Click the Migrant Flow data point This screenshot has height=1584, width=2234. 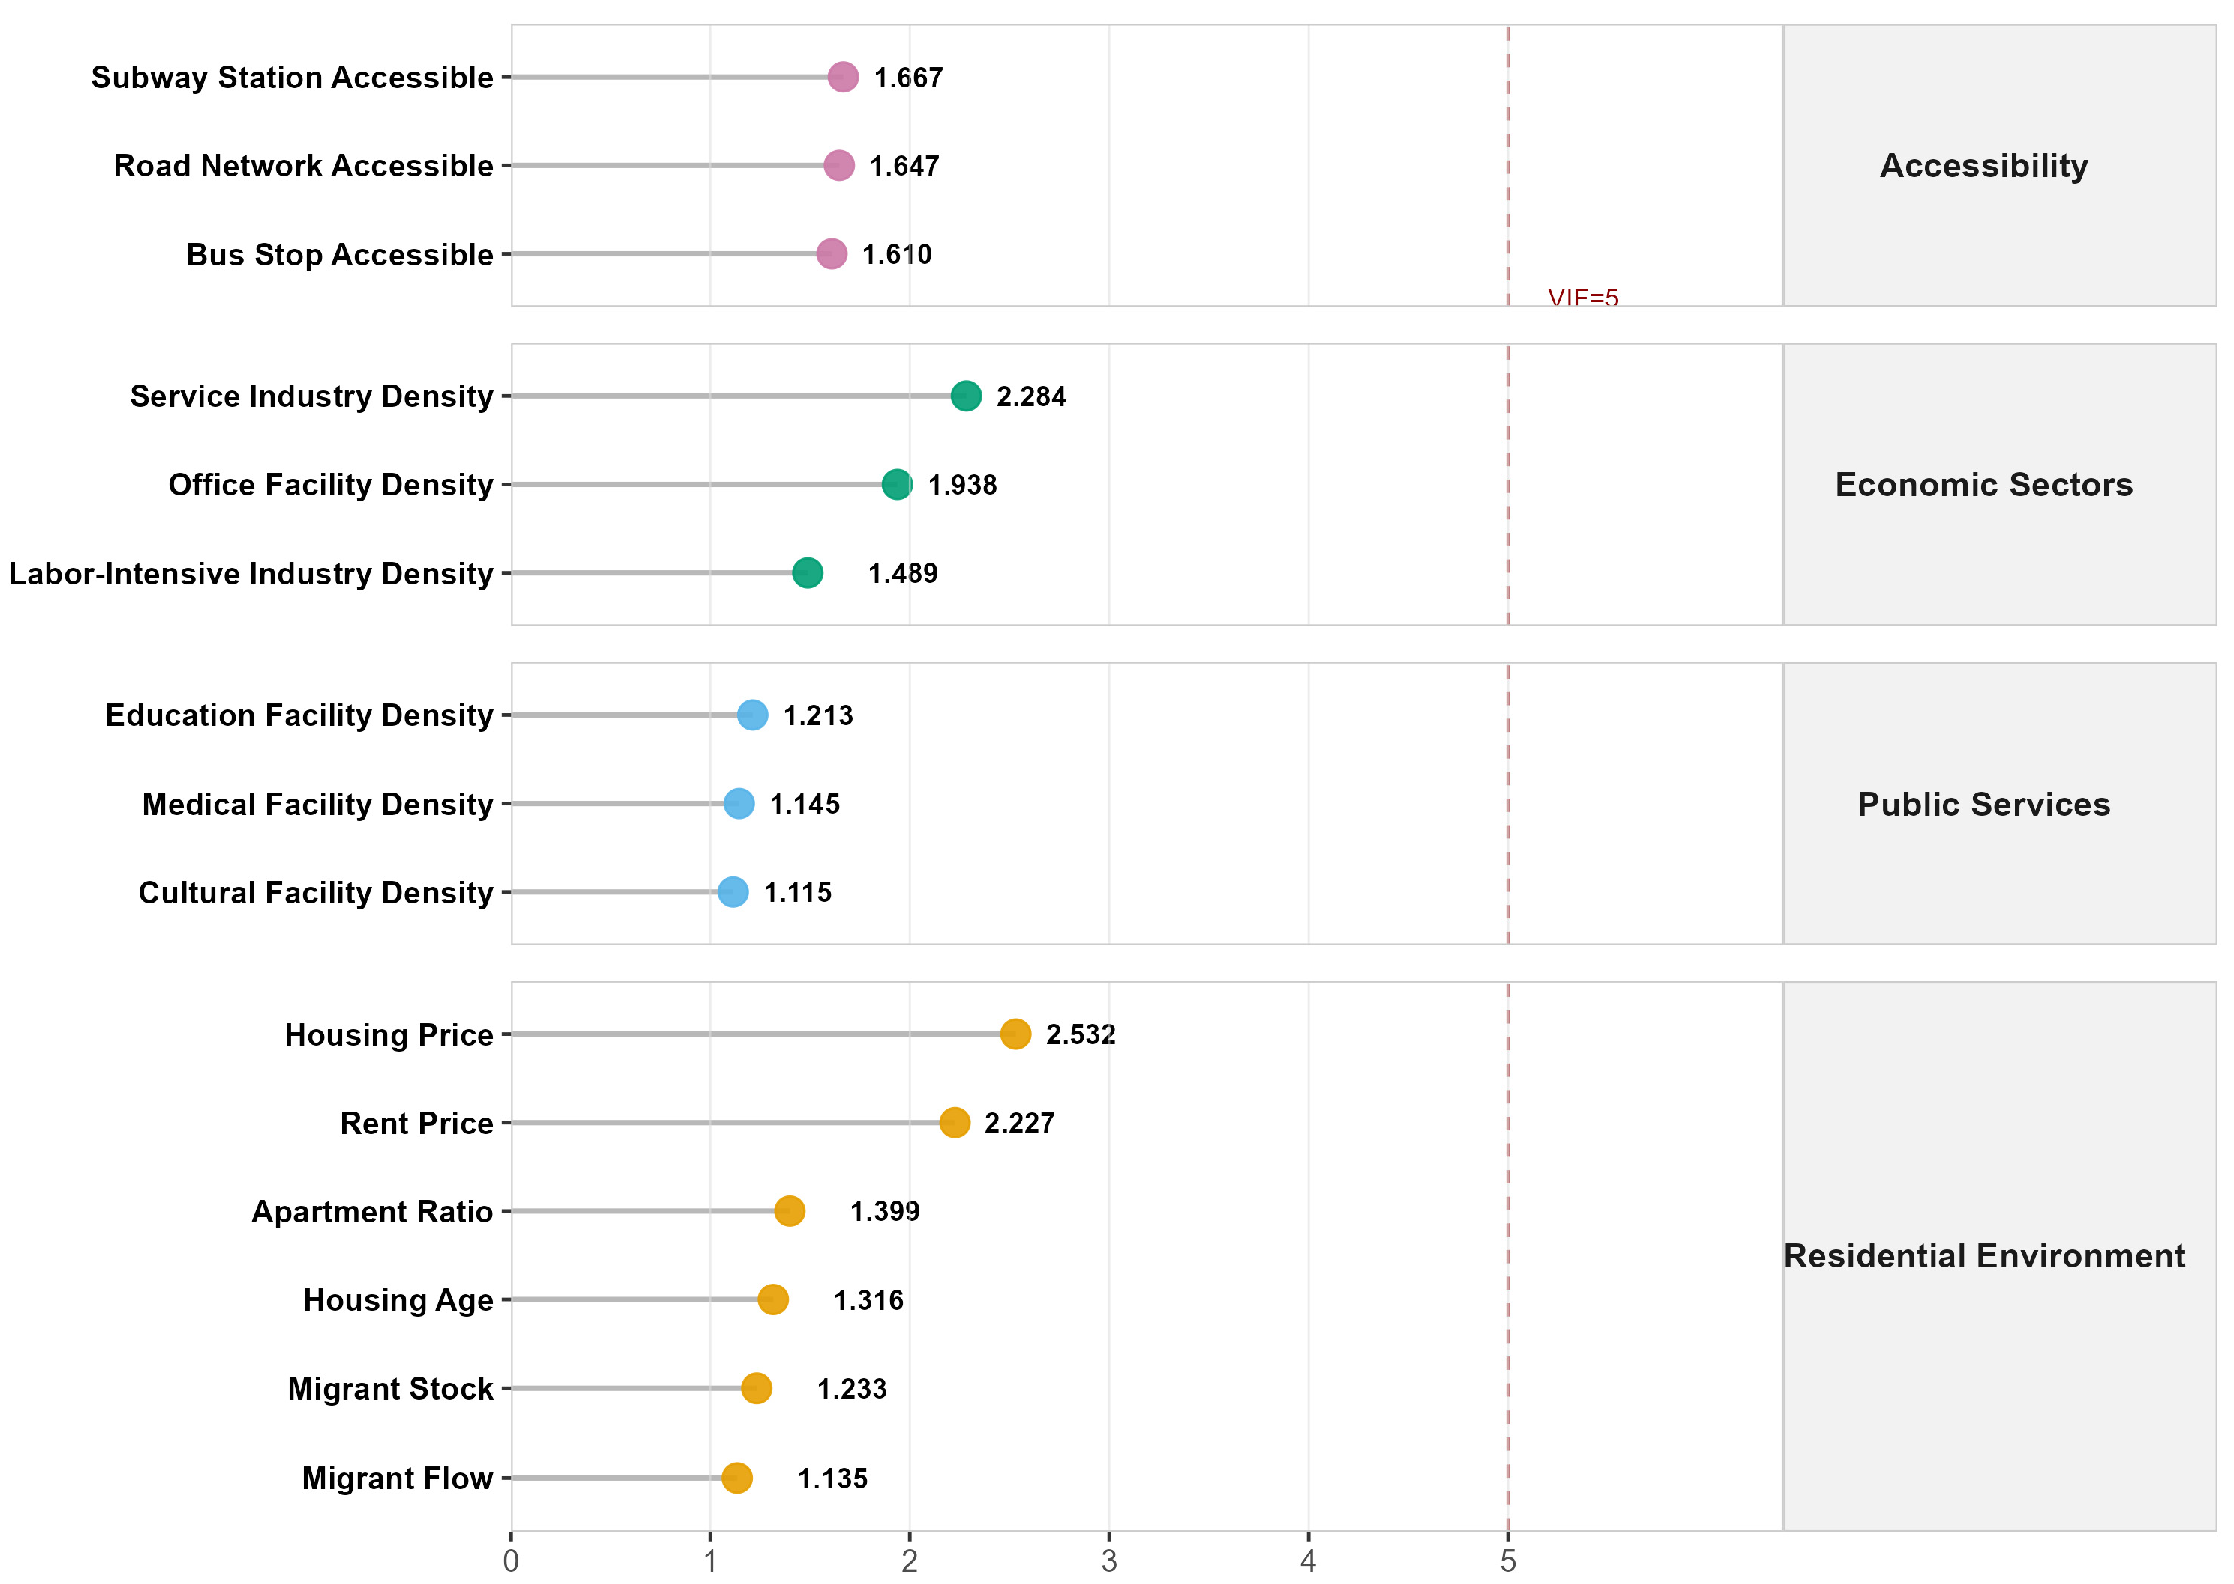tap(737, 1477)
